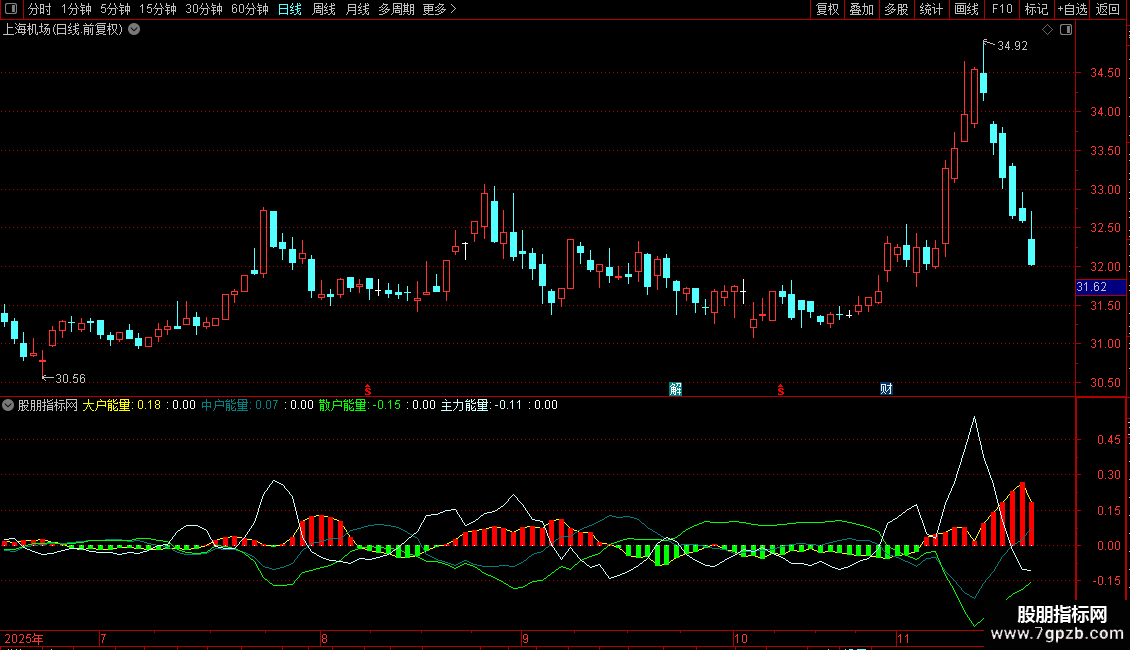Viewport: 1130px width, 650px height.
Task: Click the 返回 back button
Action: click(x=1108, y=9)
